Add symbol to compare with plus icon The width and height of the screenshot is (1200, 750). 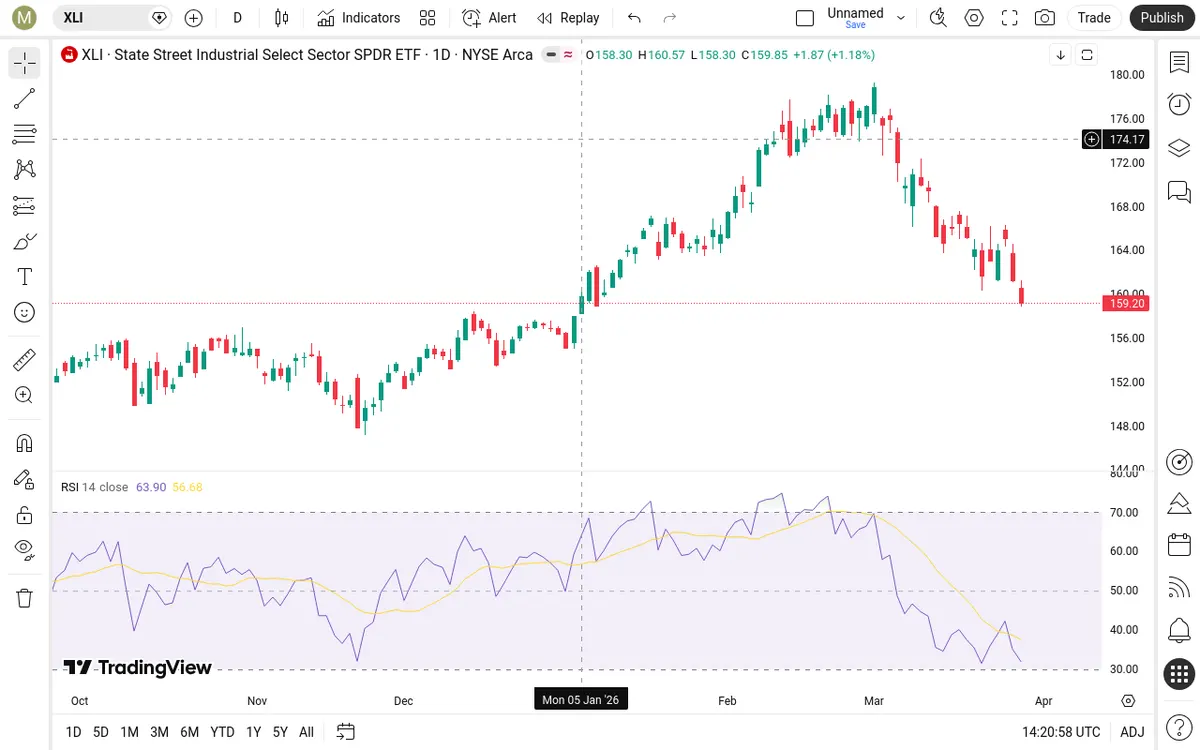[193, 18]
